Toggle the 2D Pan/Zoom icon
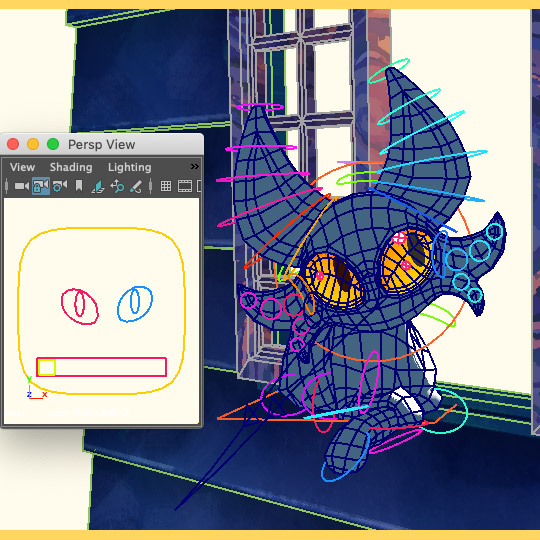Screen dimensions: 540x540 117,186
